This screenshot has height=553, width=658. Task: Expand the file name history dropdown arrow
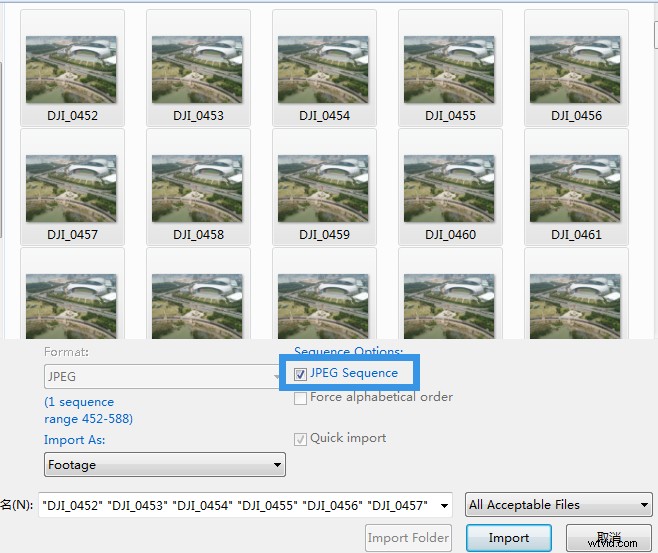[444, 505]
